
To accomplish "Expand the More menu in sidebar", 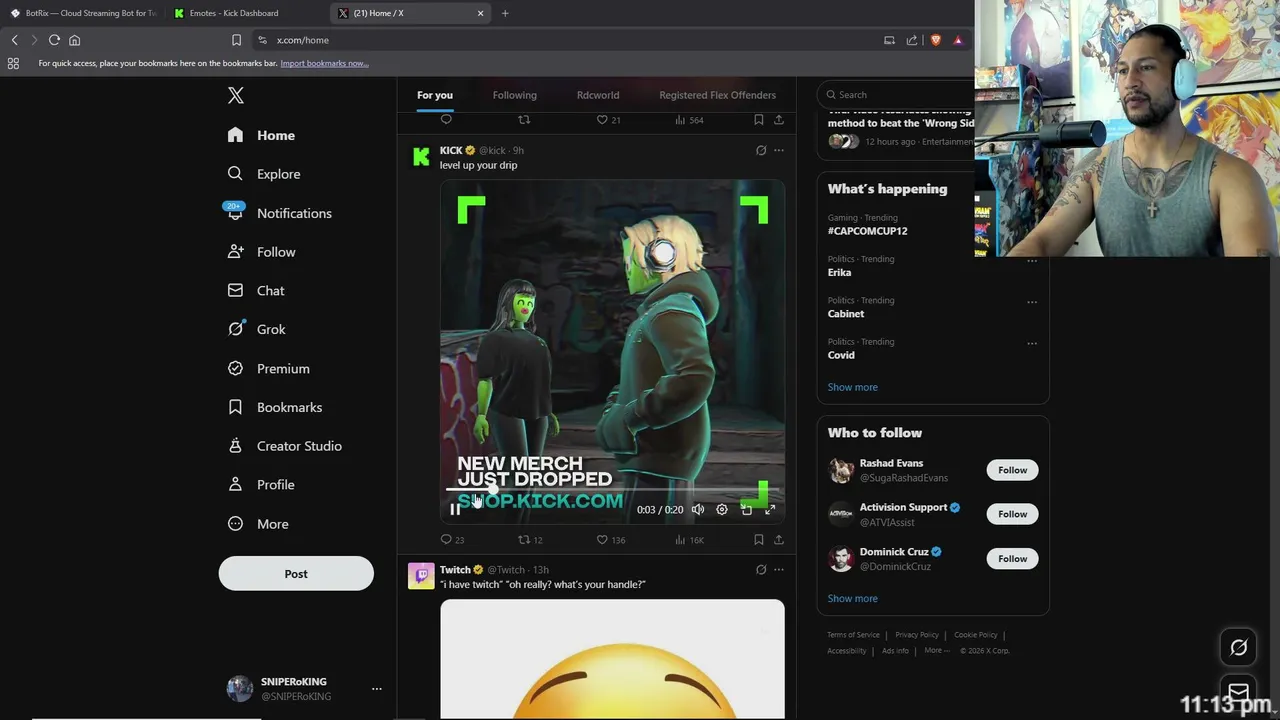I will click(x=258, y=523).
